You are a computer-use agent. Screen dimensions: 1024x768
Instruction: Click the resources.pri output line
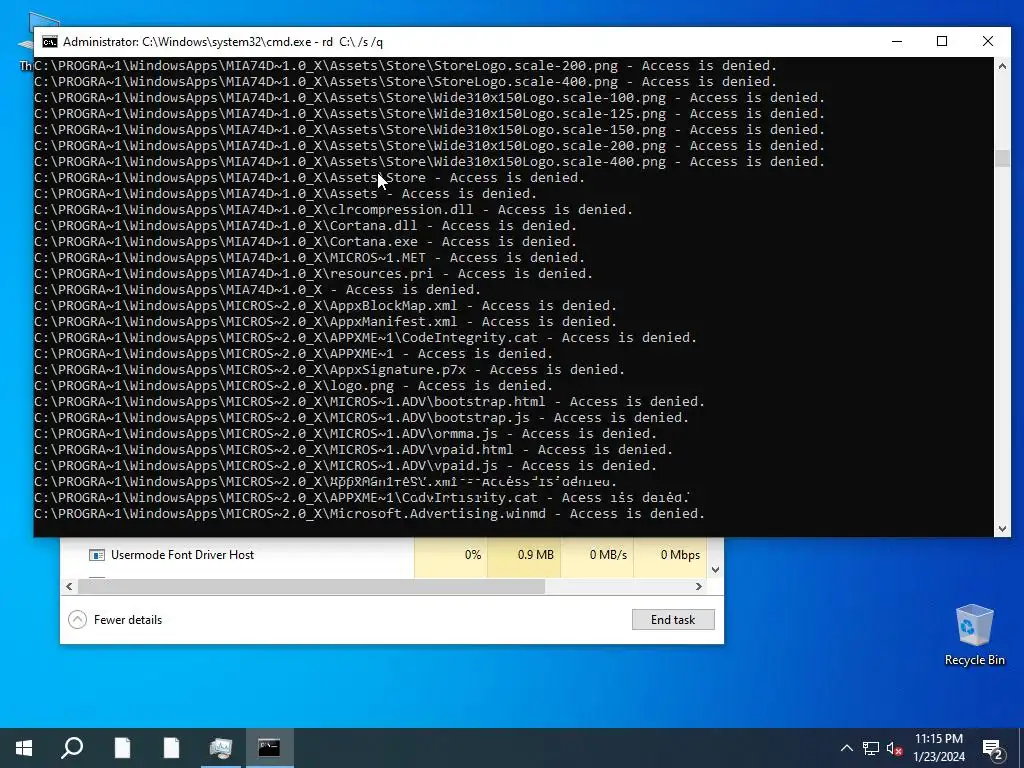pyautogui.click(x=313, y=274)
